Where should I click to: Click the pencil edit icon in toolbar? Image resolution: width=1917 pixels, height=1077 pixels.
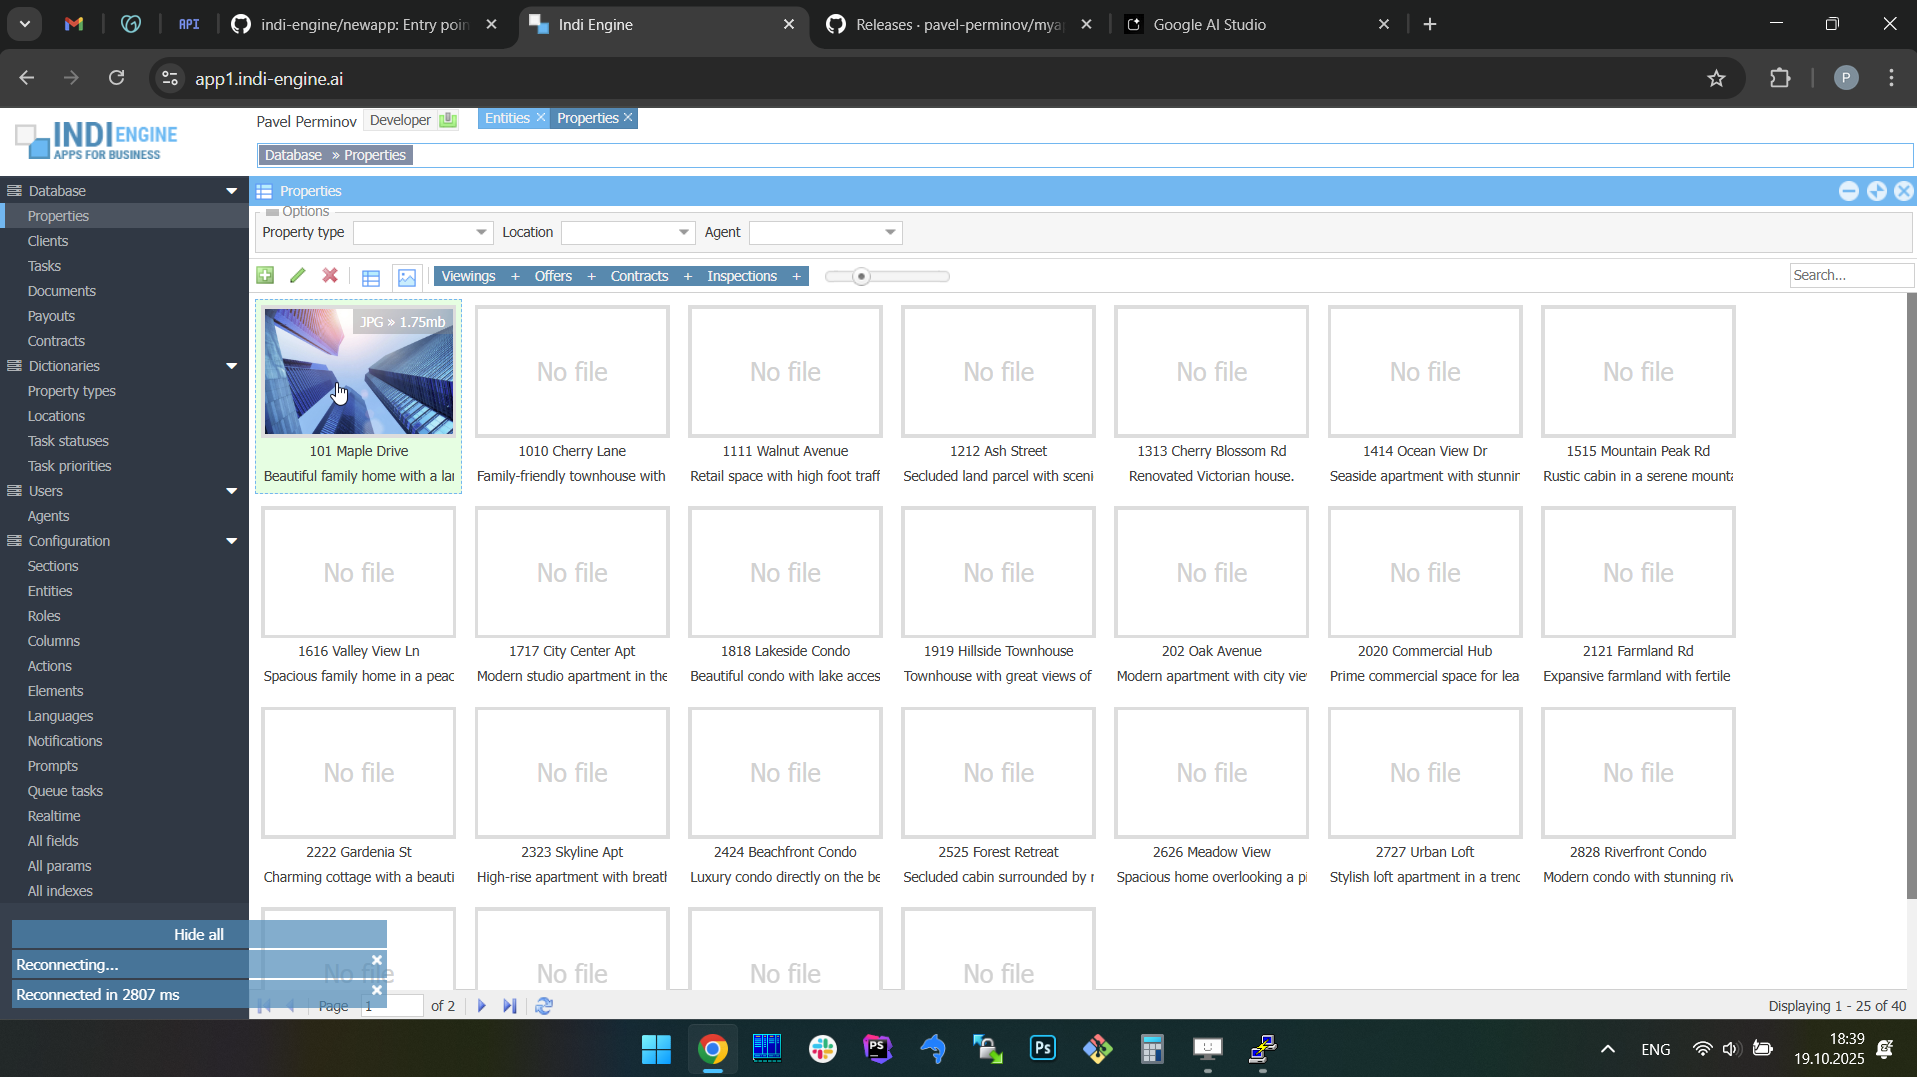(x=297, y=276)
